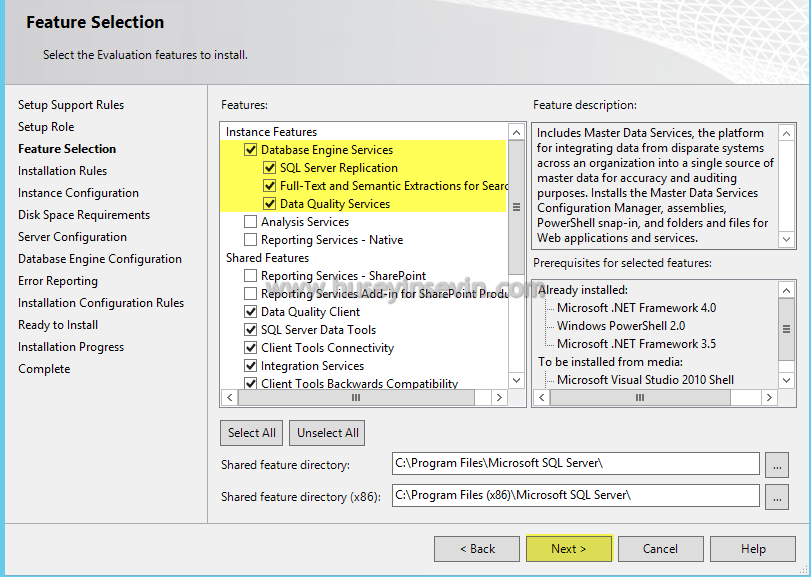Screen dimensions: 811x577
Task: Edit the Shared feature directory path field
Action: point(576,464)
